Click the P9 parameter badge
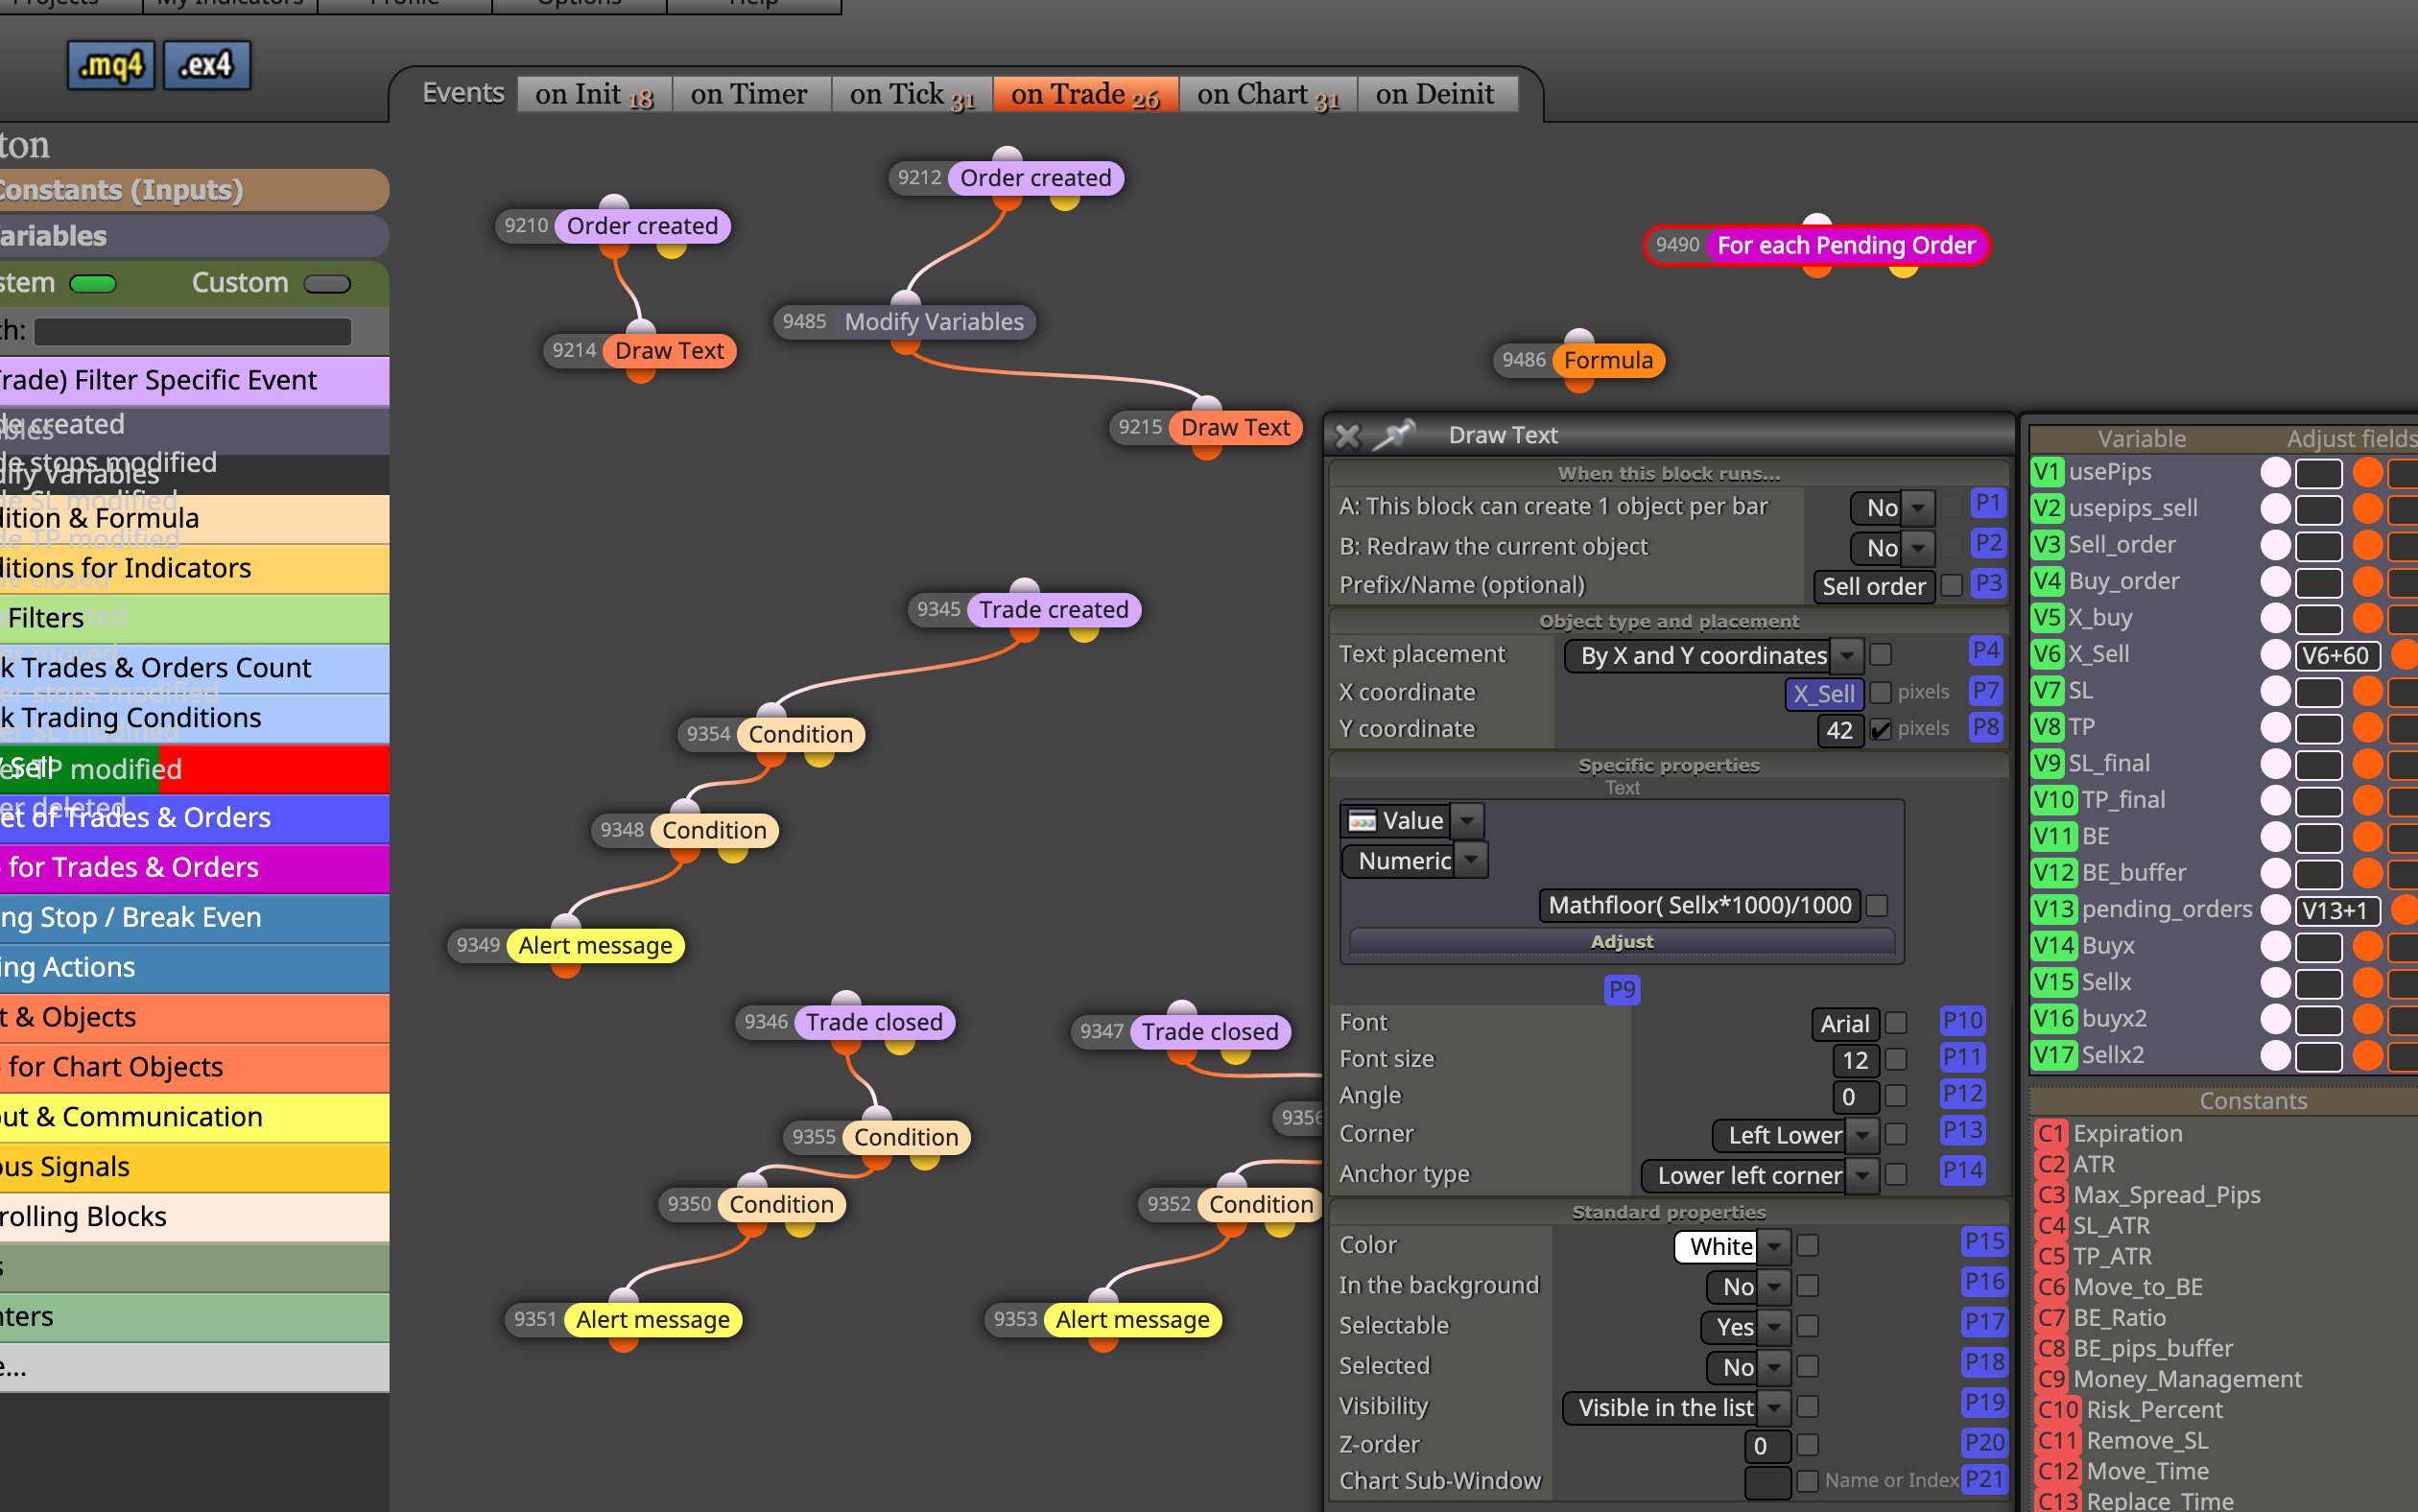The width and height of the screenshot is (2418, 1512). (x=1622, y=990)
